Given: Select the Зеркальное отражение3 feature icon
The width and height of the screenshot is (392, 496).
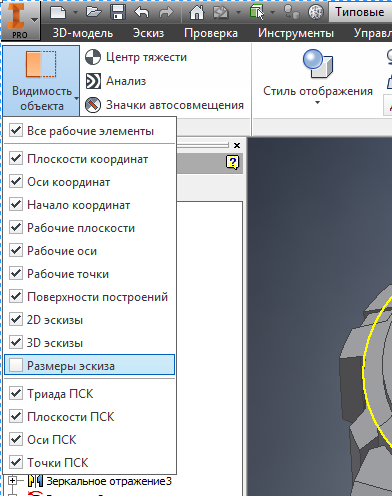Looking at the screenshot, I should tap(35, 481).
